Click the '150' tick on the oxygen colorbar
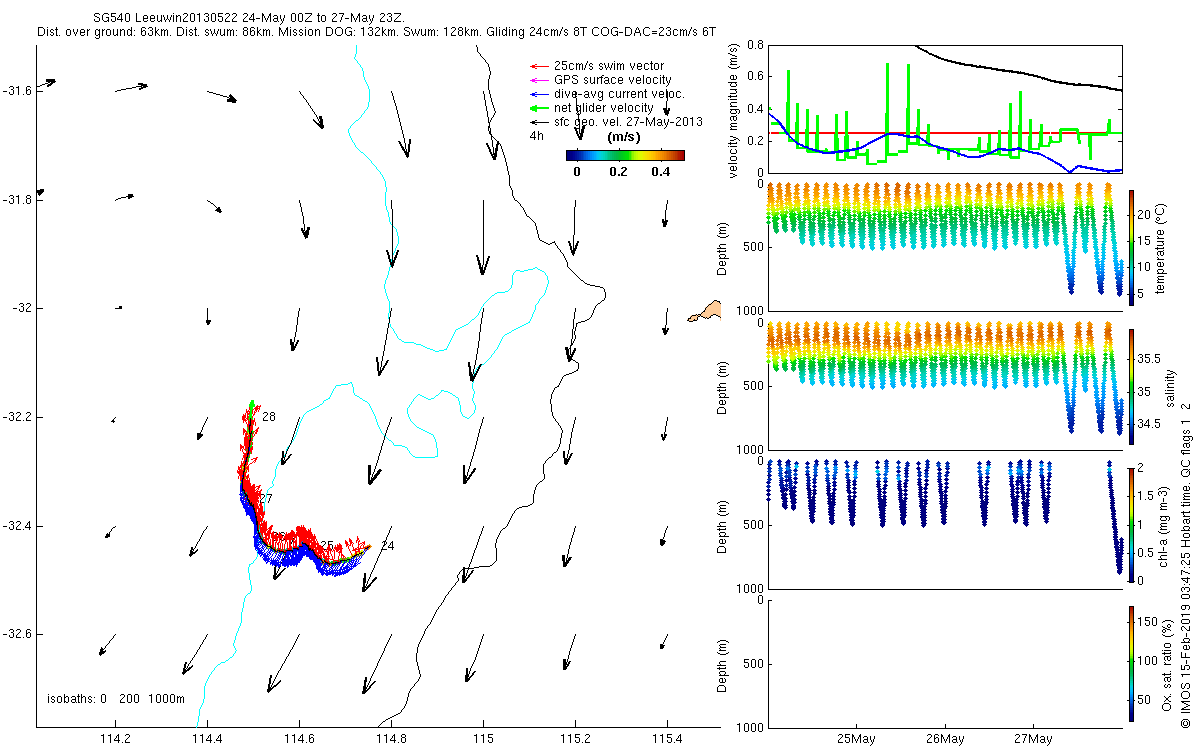1200x750 pixels. [x=1148, y=620]
